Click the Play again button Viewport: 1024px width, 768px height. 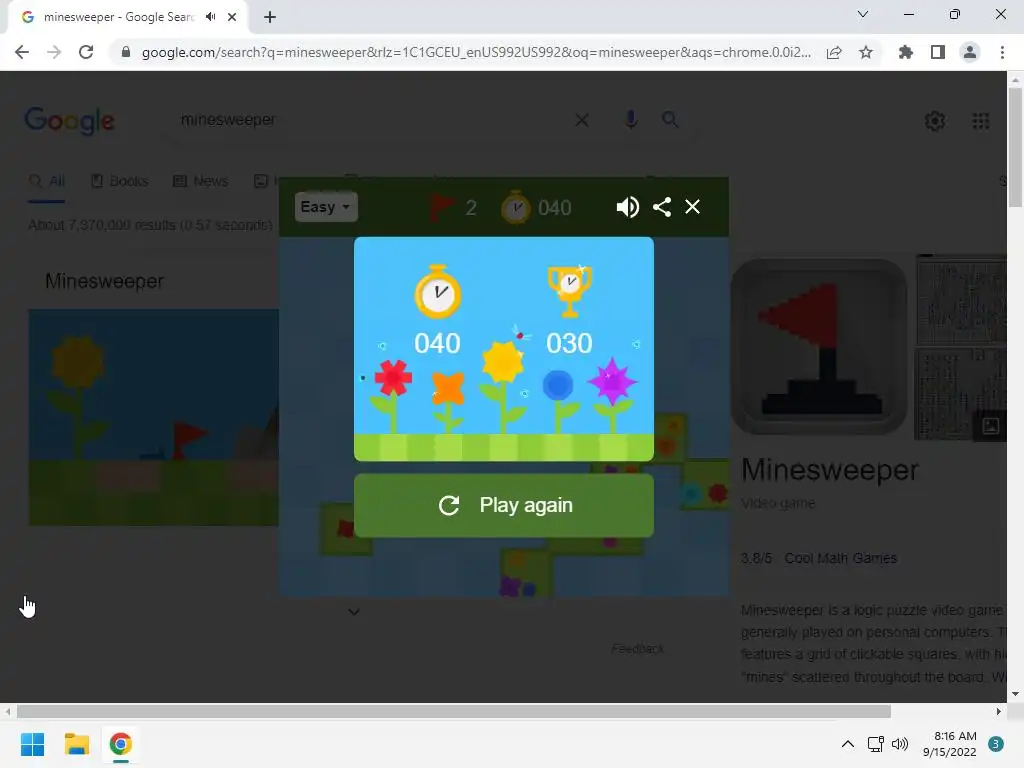pos(504,505)
